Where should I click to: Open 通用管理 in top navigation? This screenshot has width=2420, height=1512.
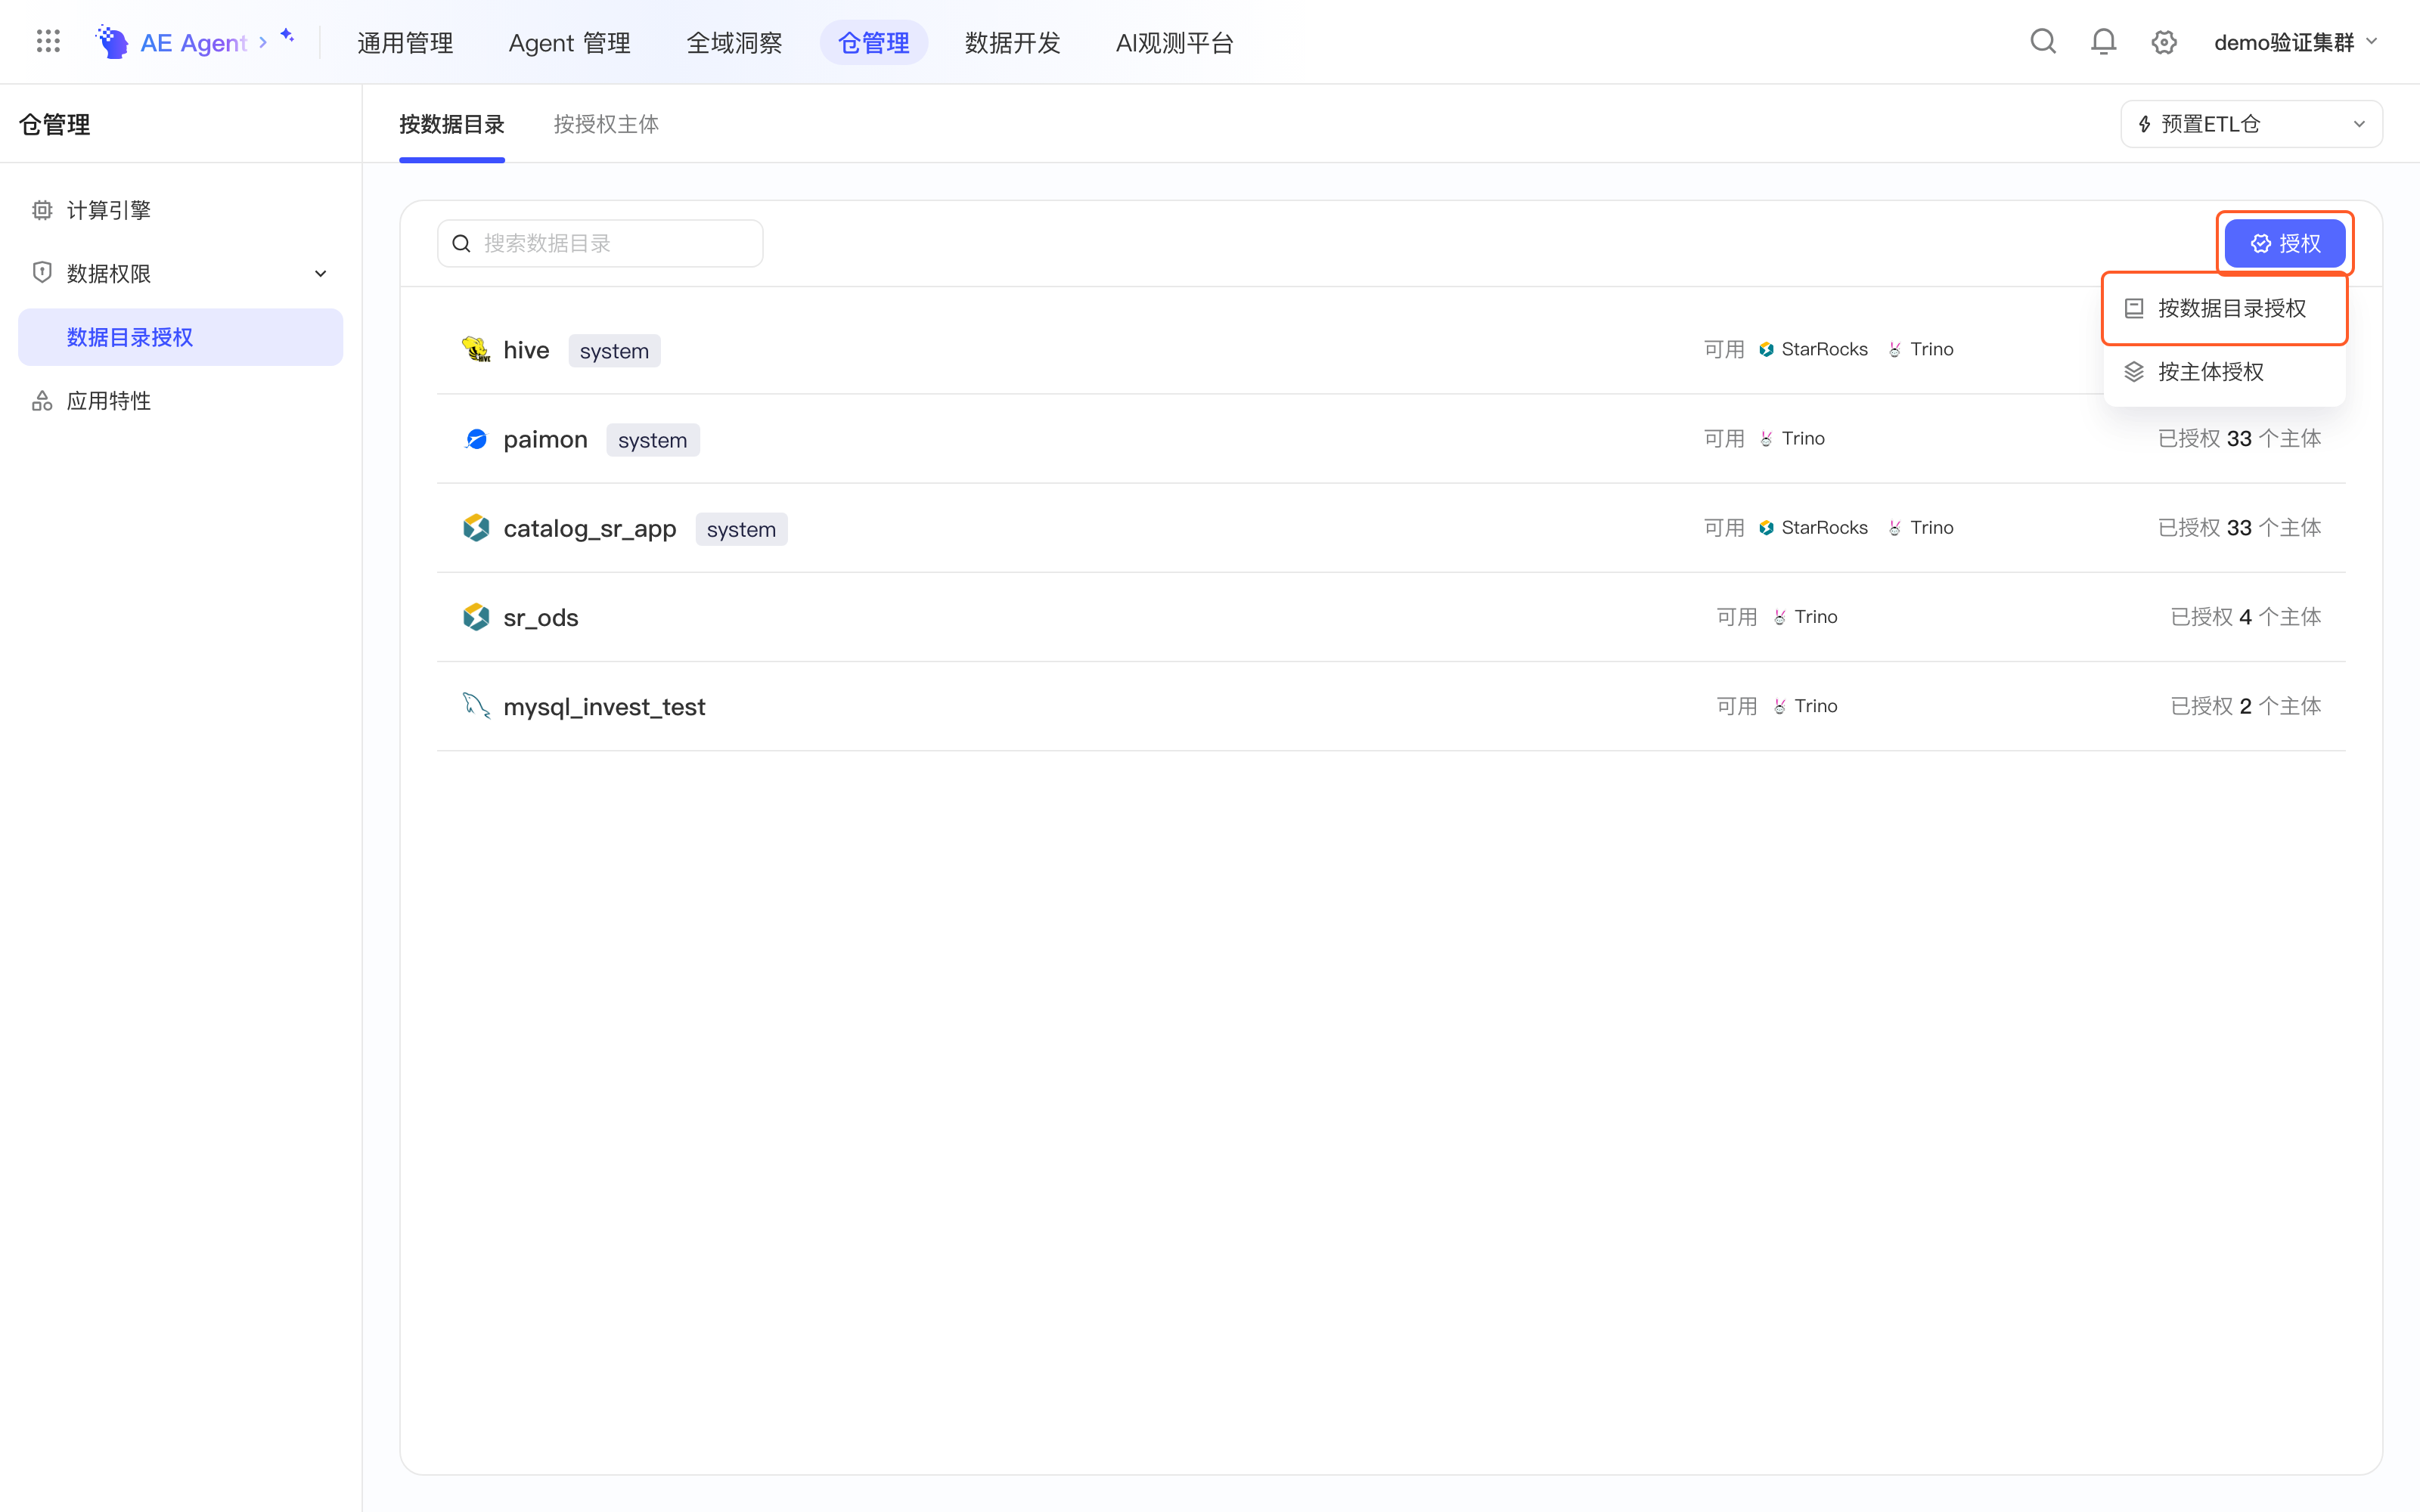click(x=405, y=43)
